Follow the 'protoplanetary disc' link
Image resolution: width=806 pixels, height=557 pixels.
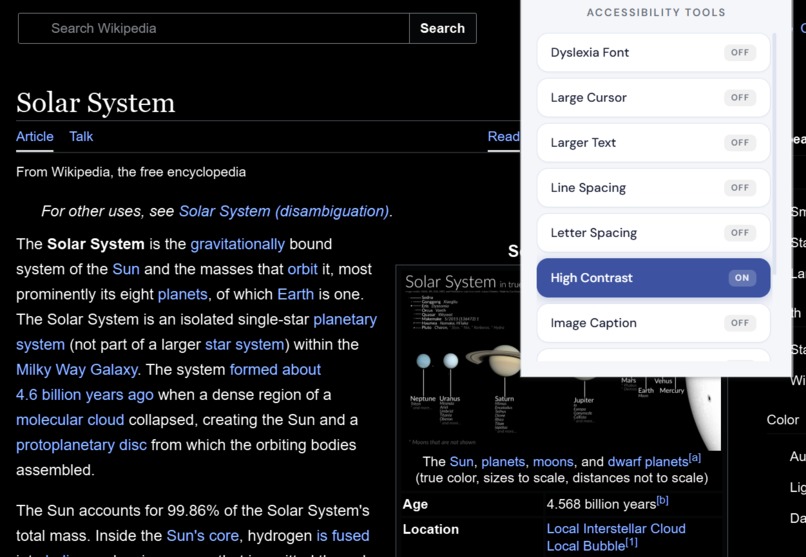81,445
